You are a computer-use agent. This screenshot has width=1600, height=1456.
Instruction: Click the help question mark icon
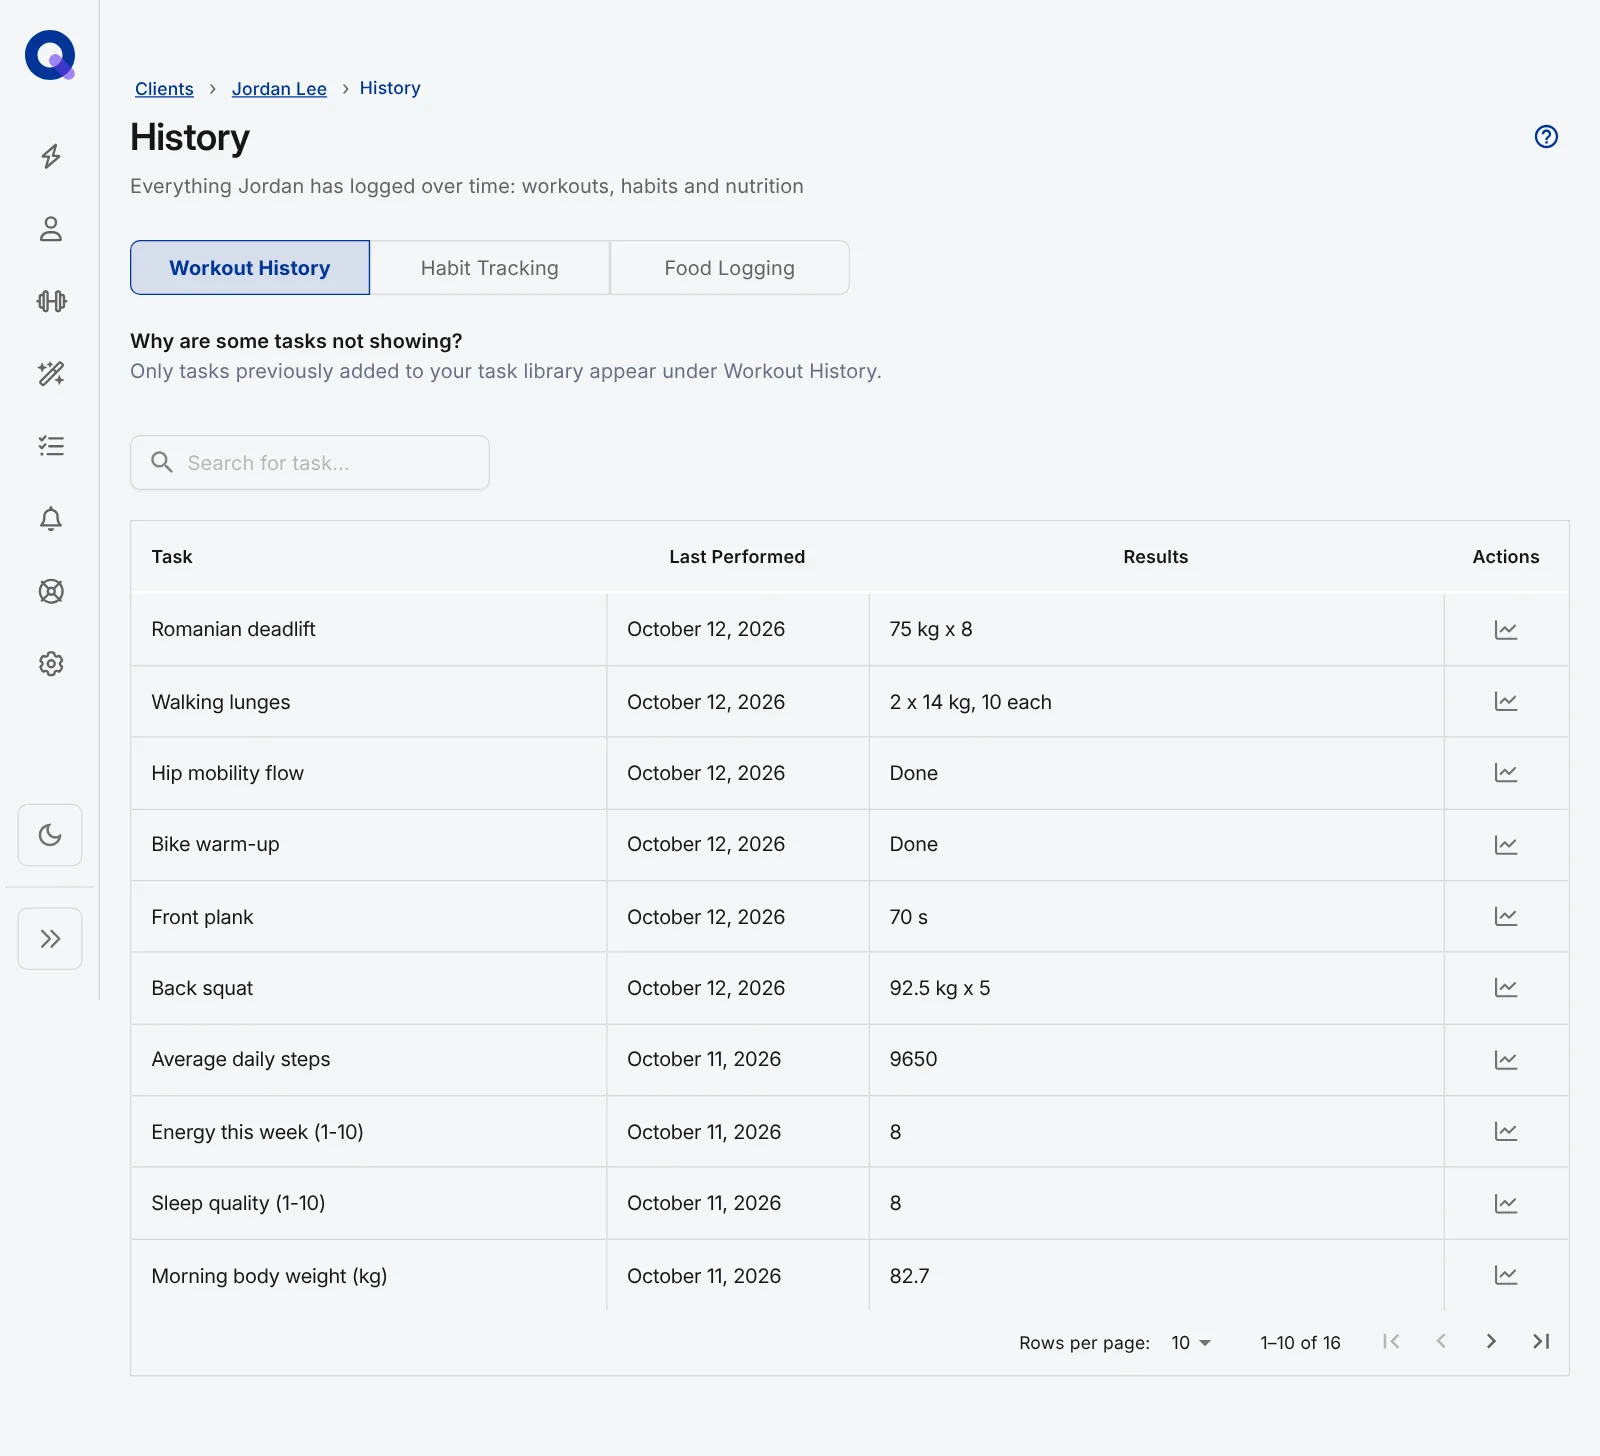(x=1546, y=137)
